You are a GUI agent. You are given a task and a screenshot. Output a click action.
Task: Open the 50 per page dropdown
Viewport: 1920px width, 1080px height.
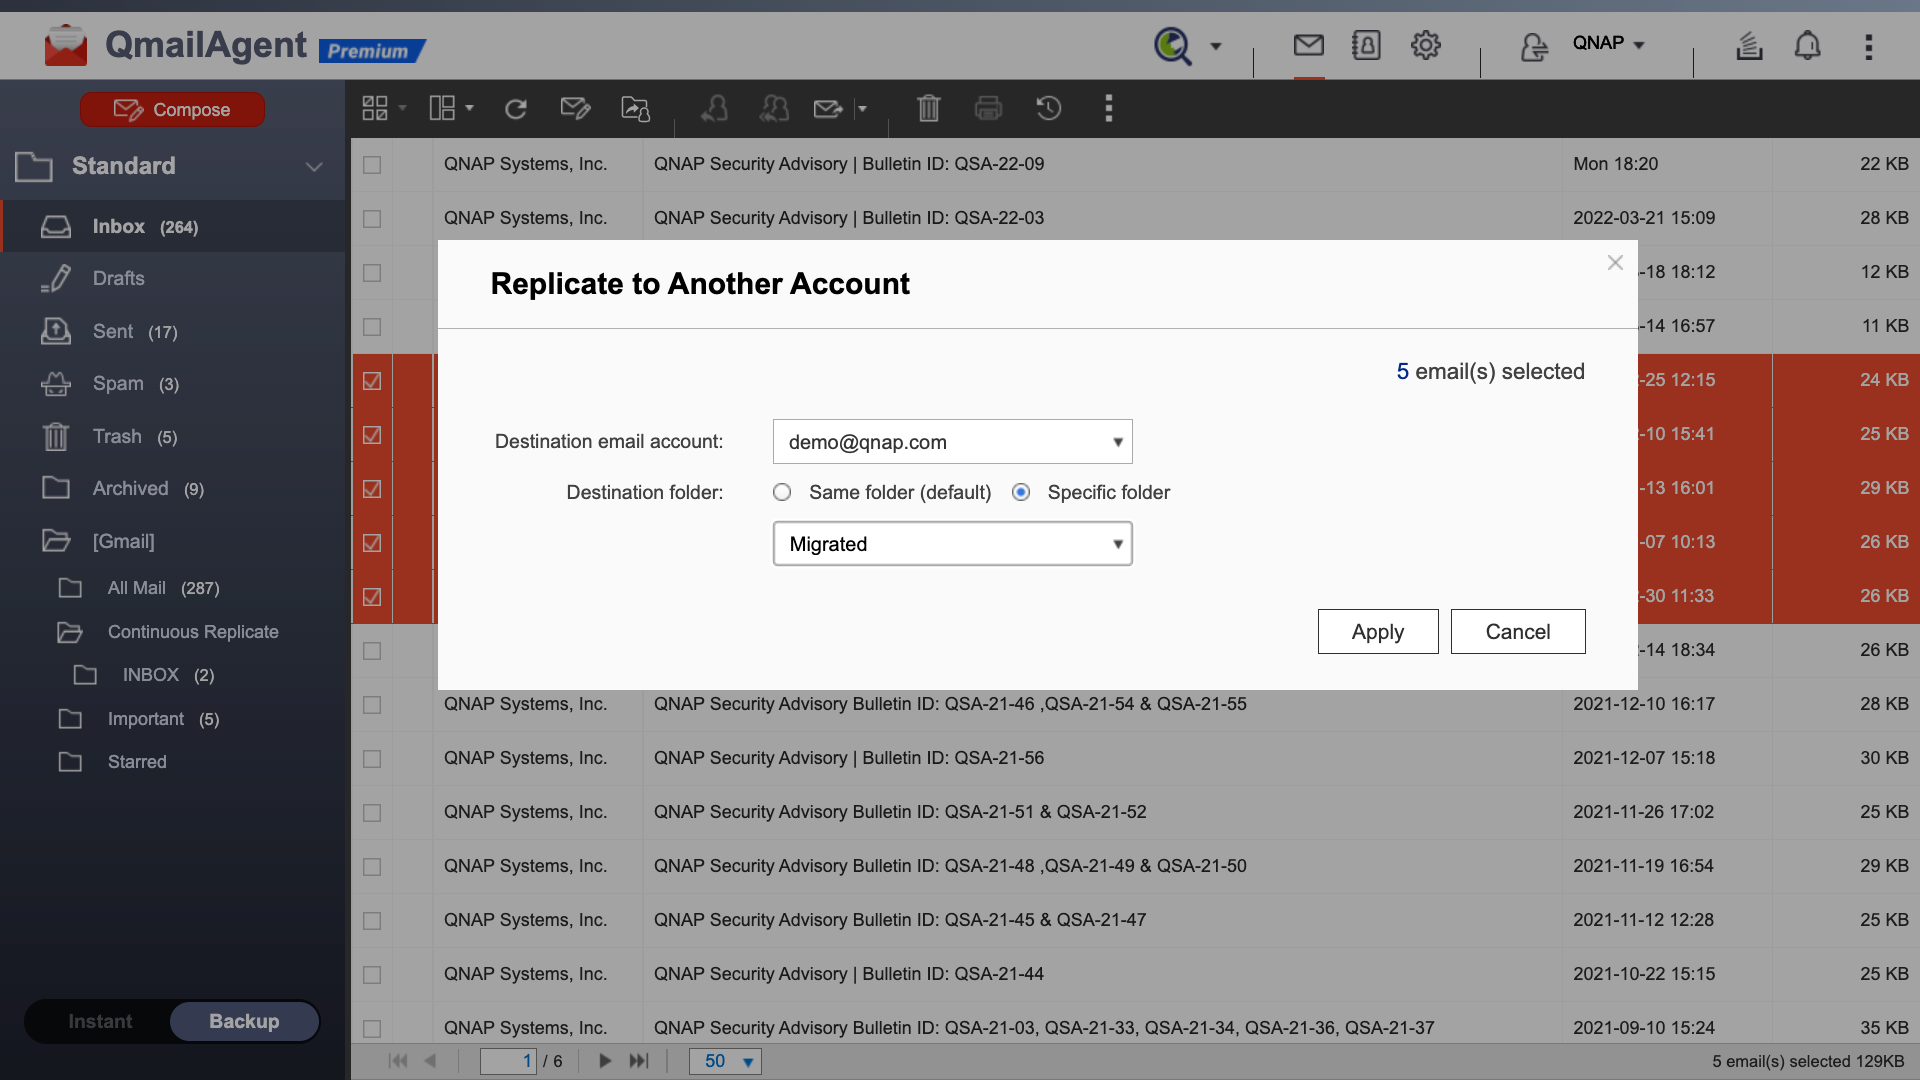click(x=725, y=1061)
